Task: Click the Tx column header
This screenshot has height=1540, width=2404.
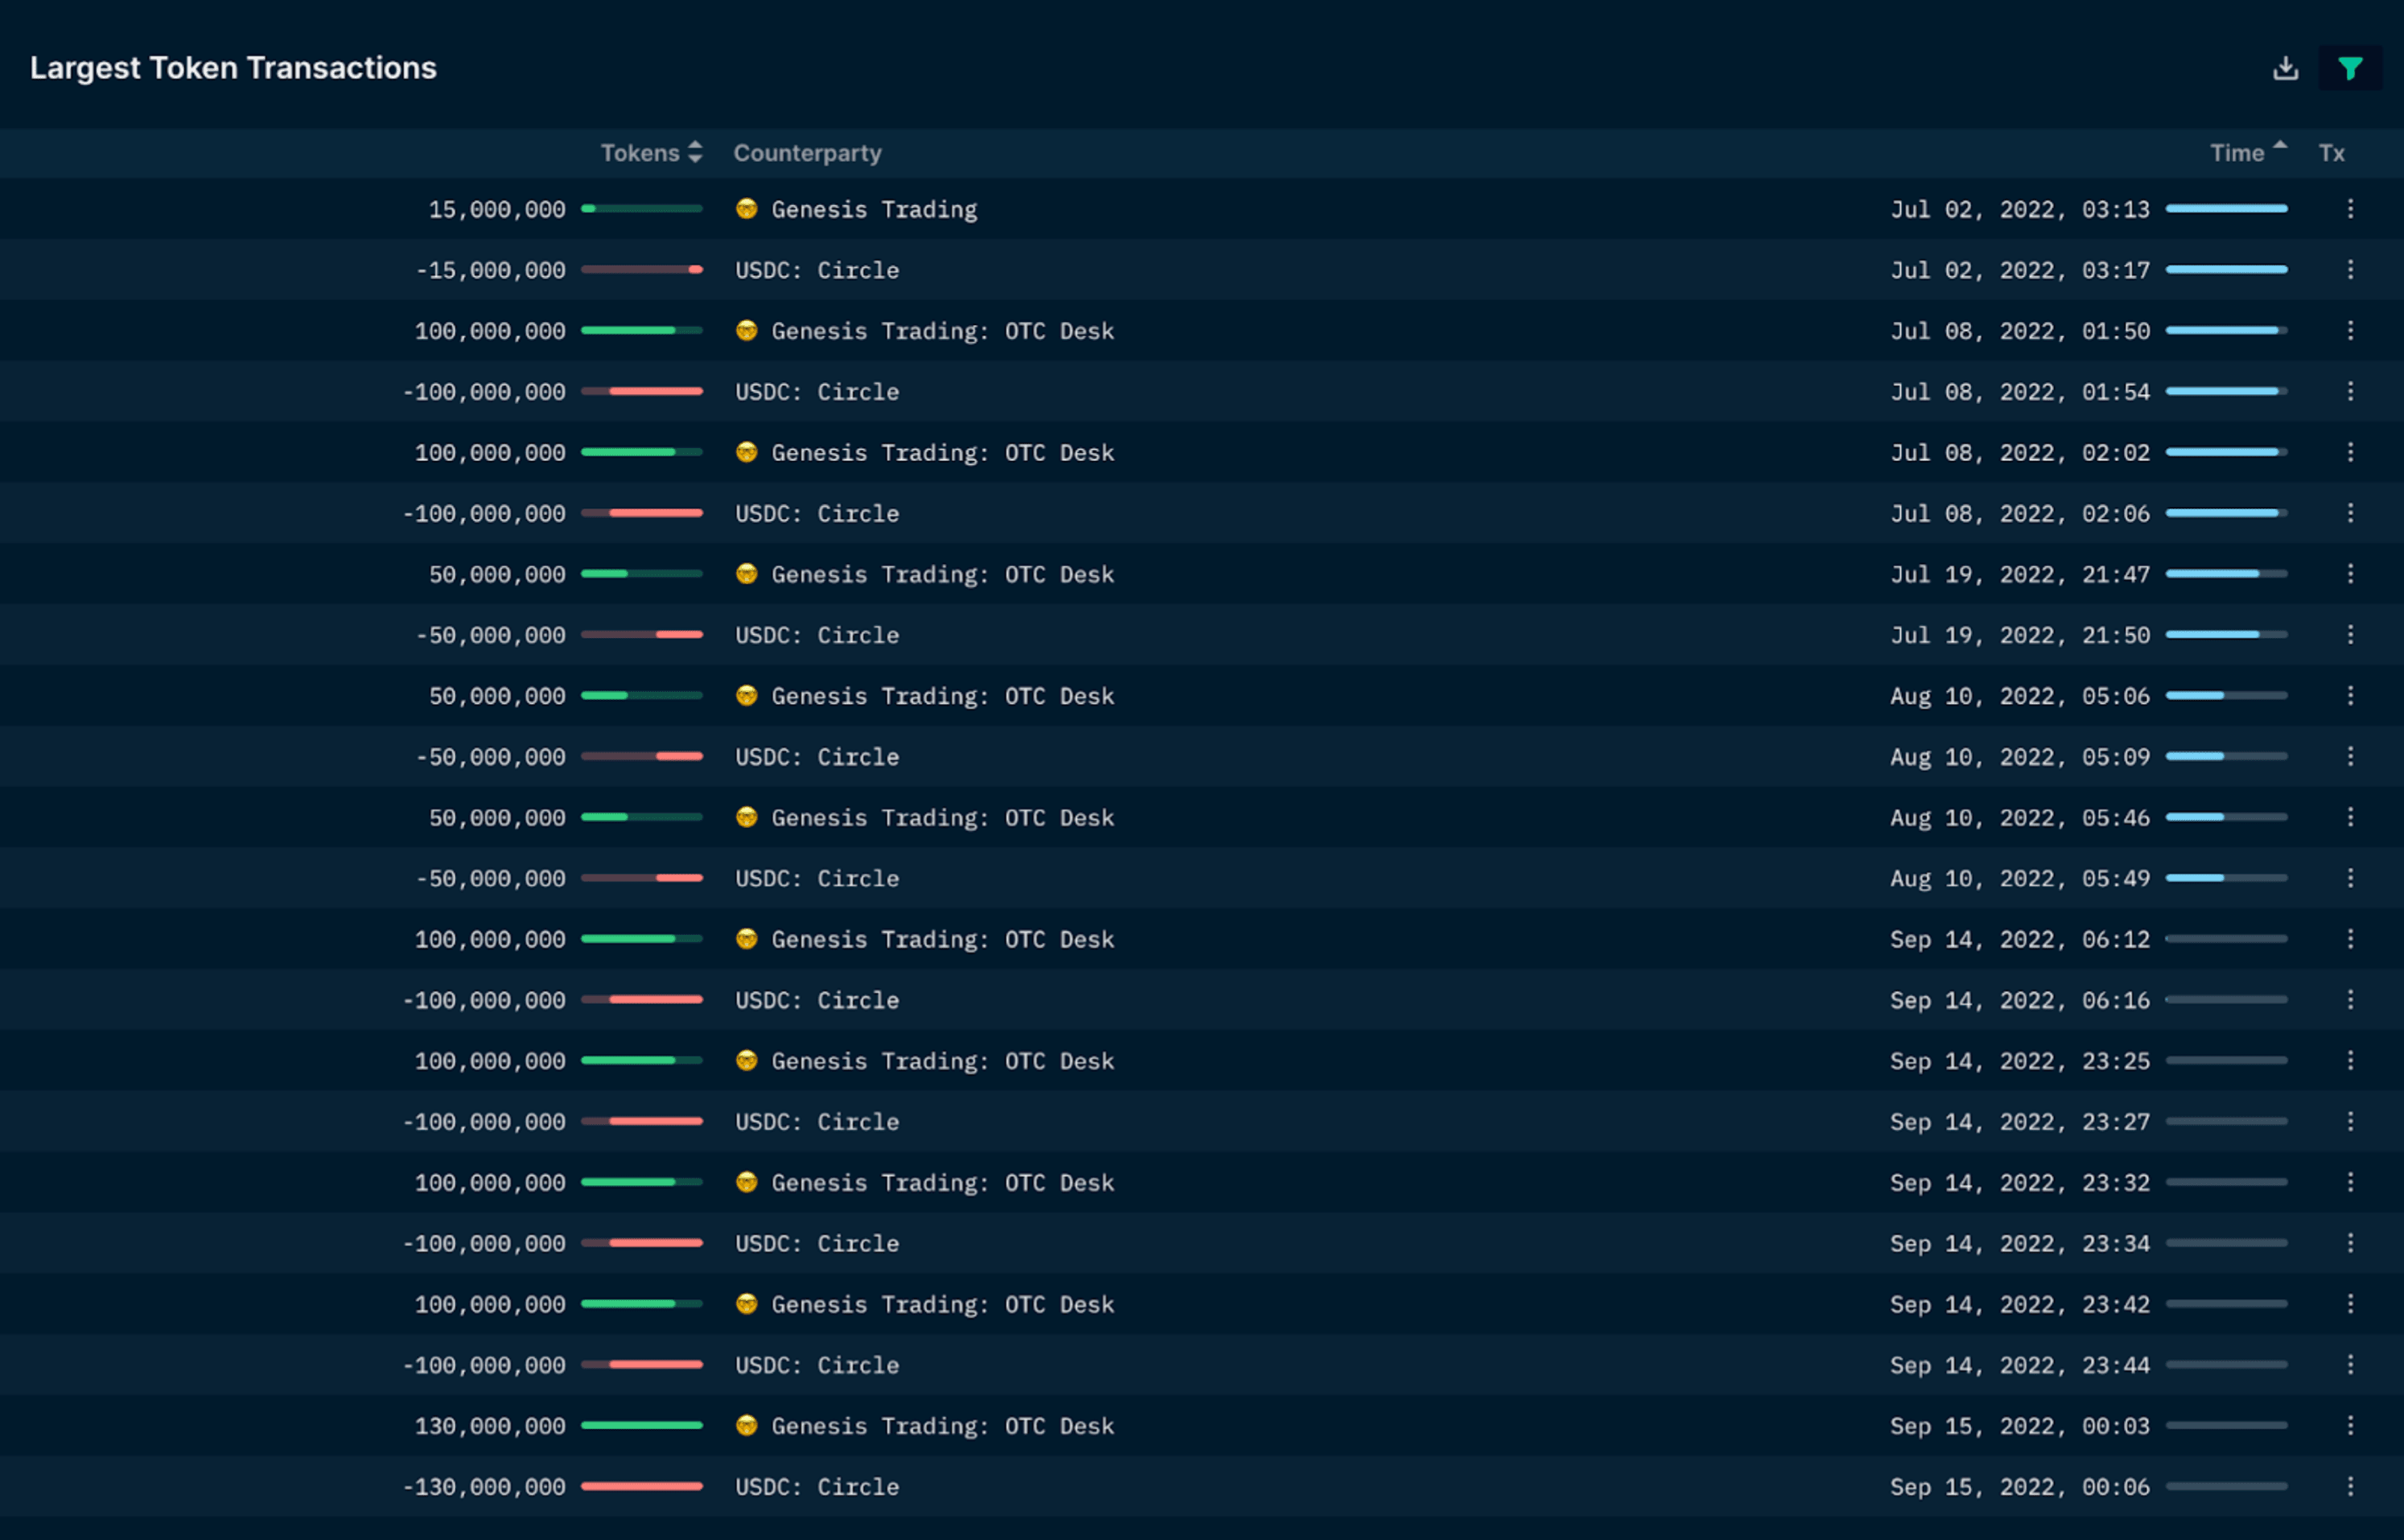Action: [2331, 153]
